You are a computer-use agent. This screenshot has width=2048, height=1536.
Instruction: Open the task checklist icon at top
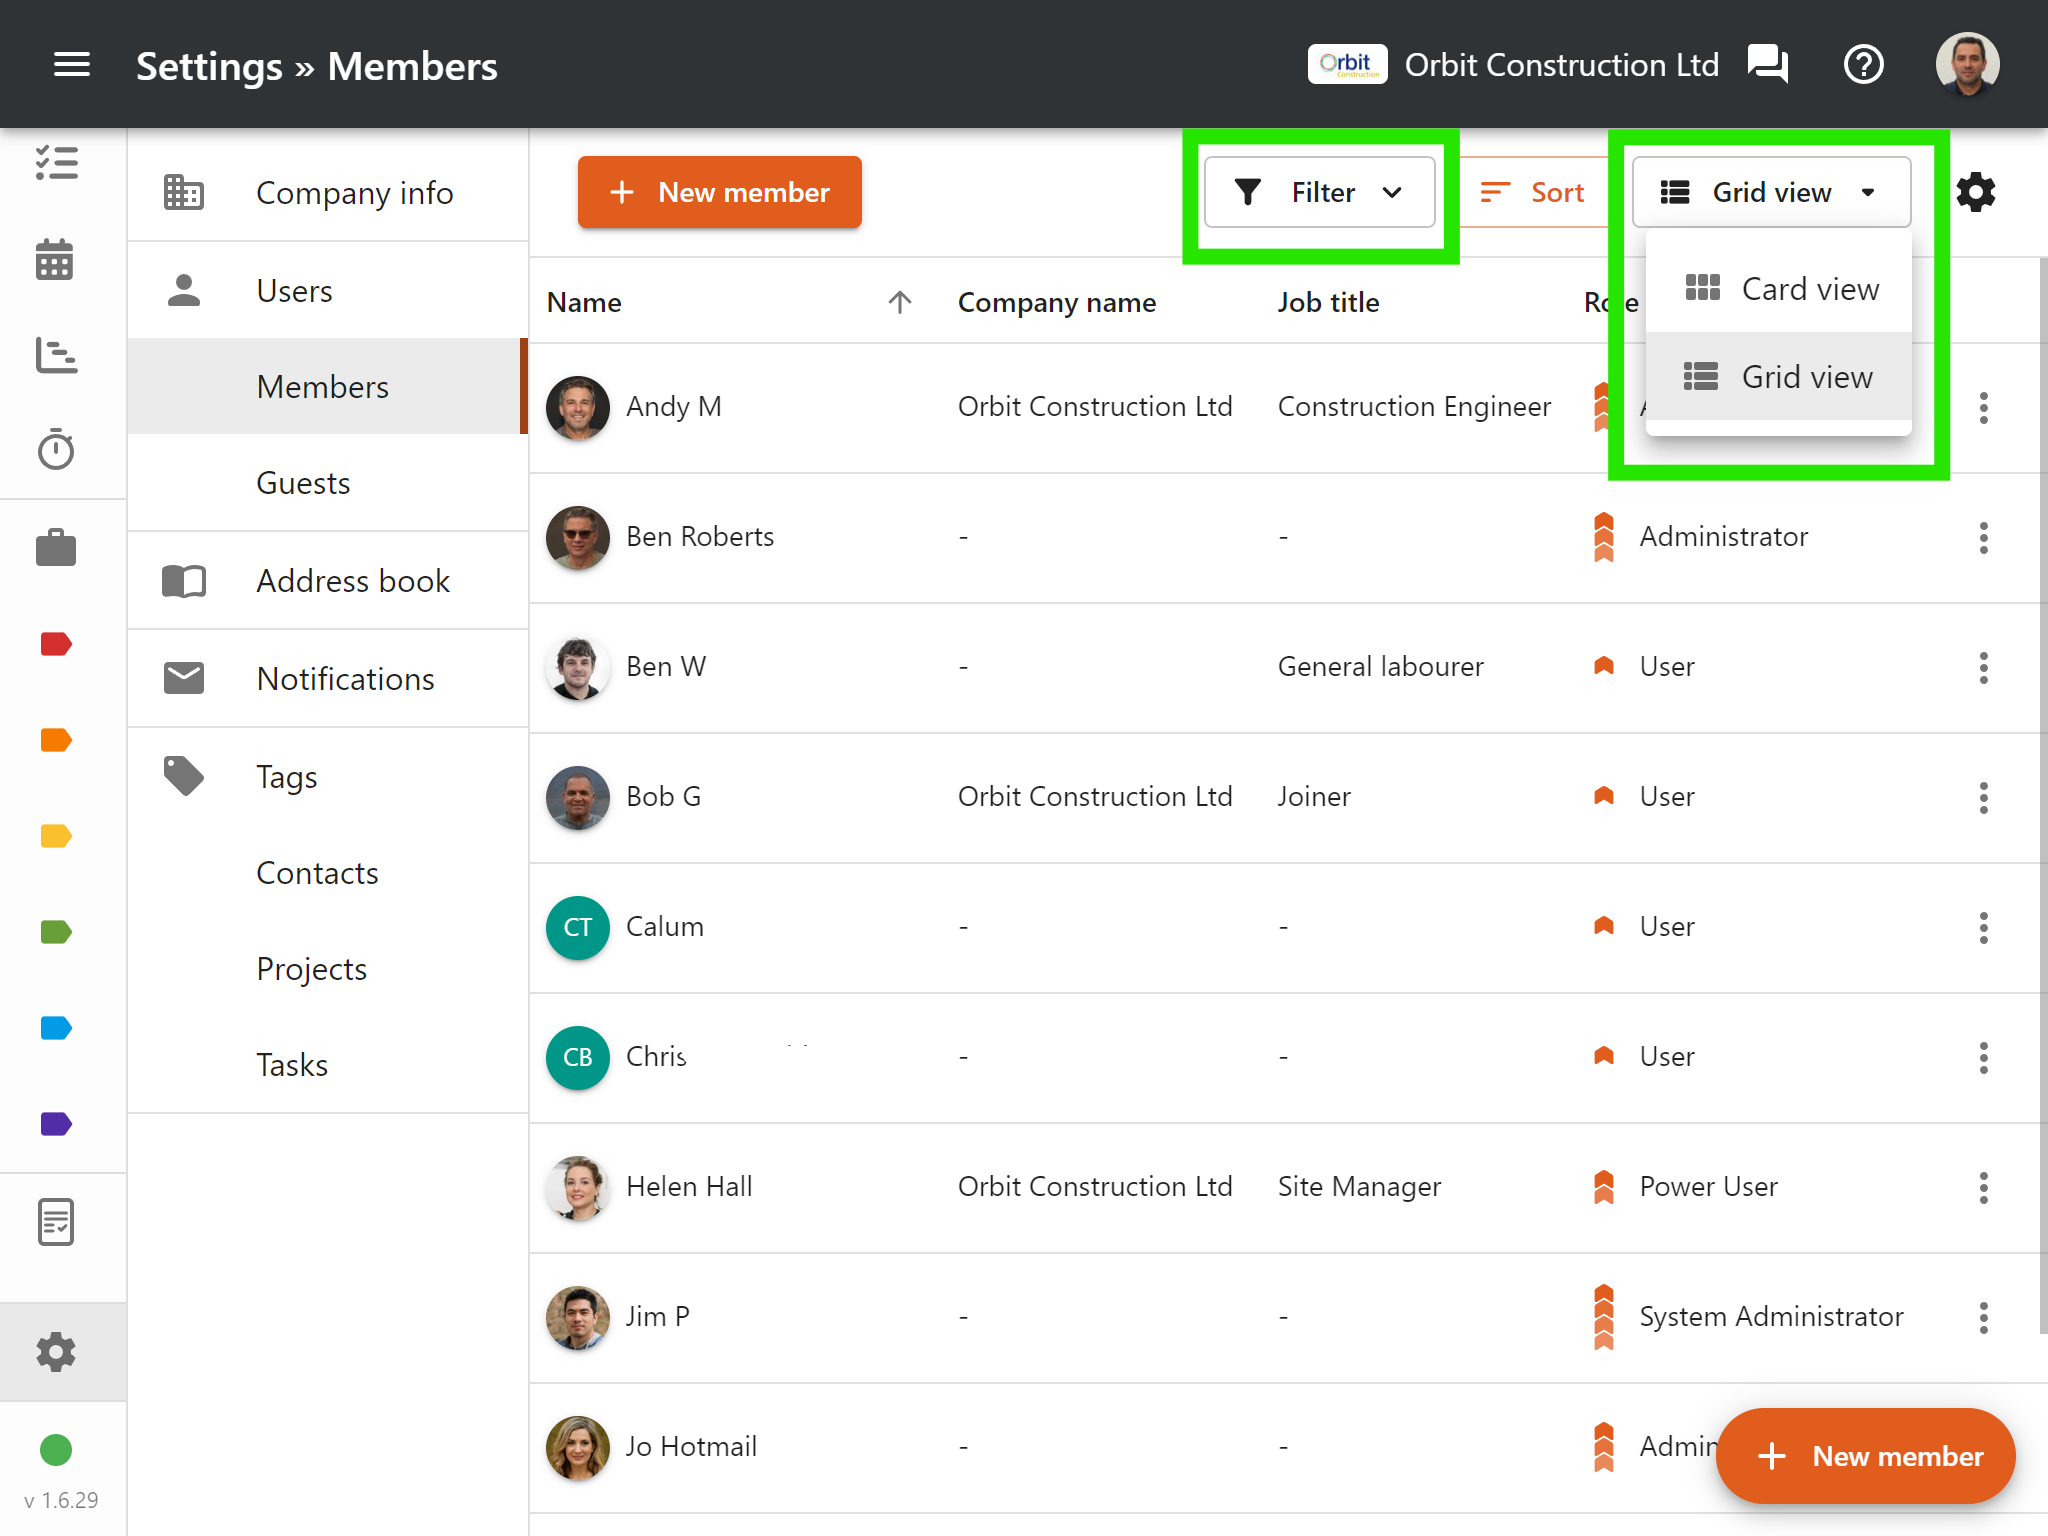55,163
